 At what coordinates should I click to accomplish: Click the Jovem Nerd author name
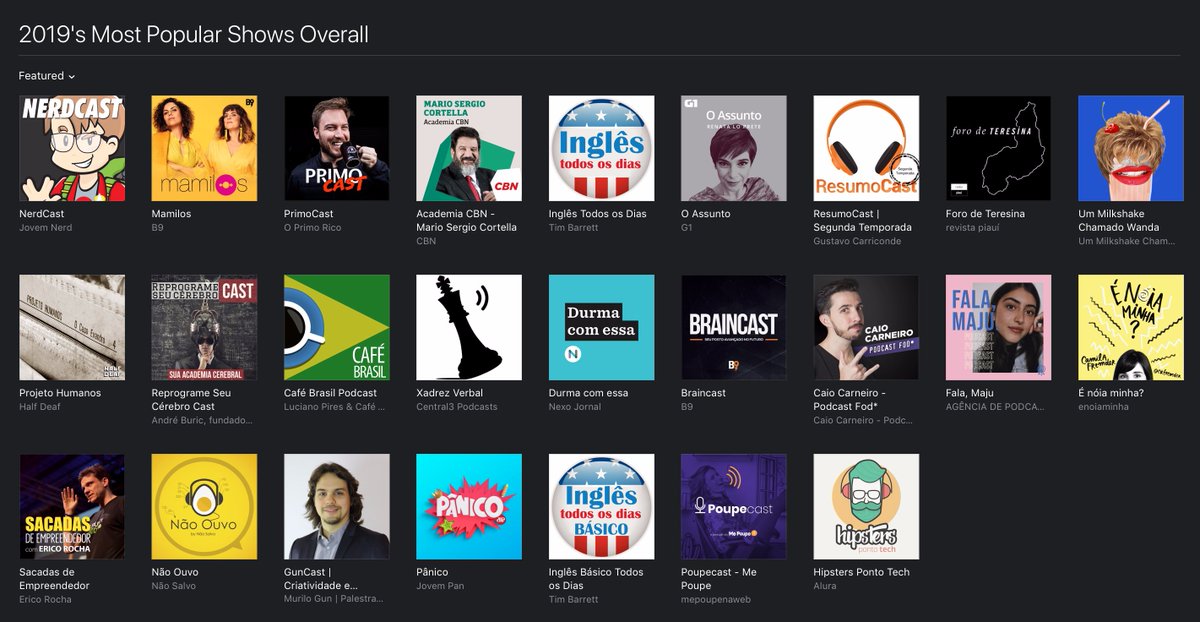(46, 228)
